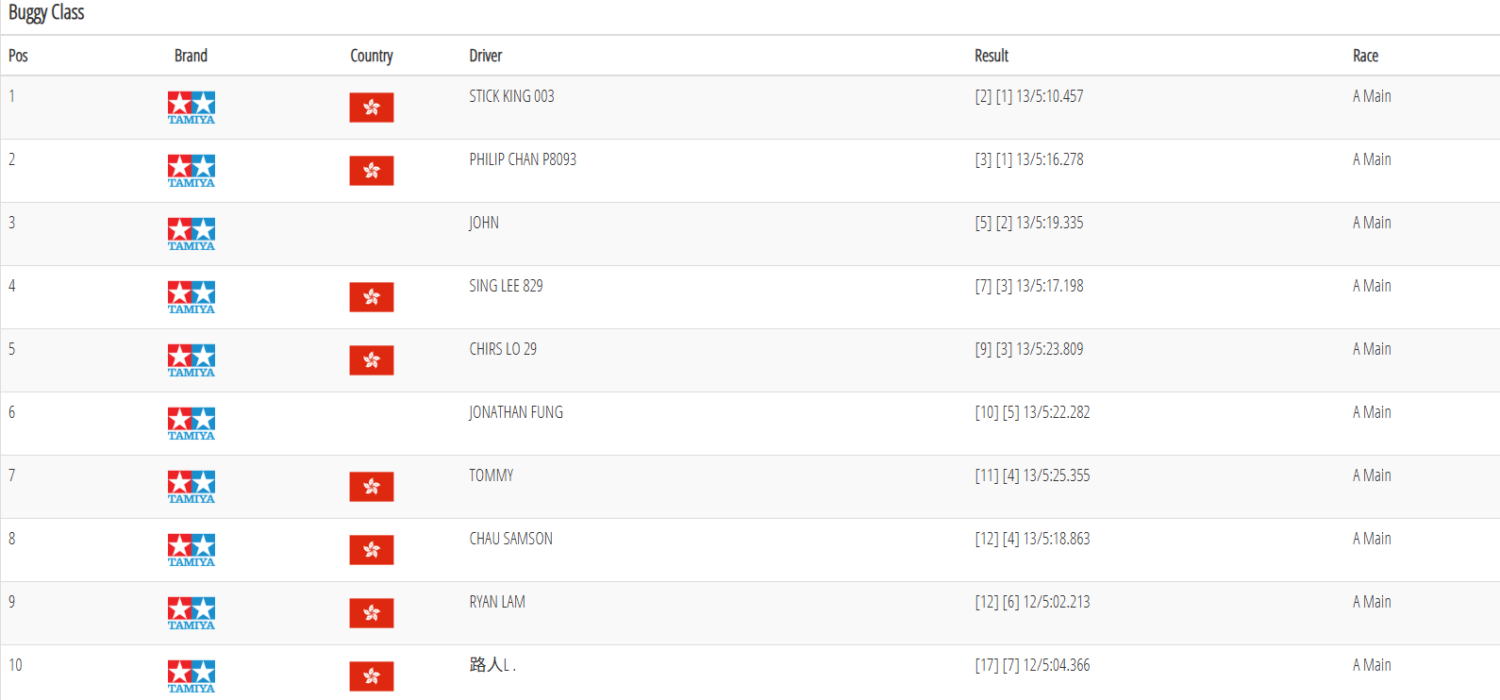Click the Tamiya logo for STICK KING 003
Image resolution: width=1500 pixels, height=700 pixels.
(x=191, y=107)
